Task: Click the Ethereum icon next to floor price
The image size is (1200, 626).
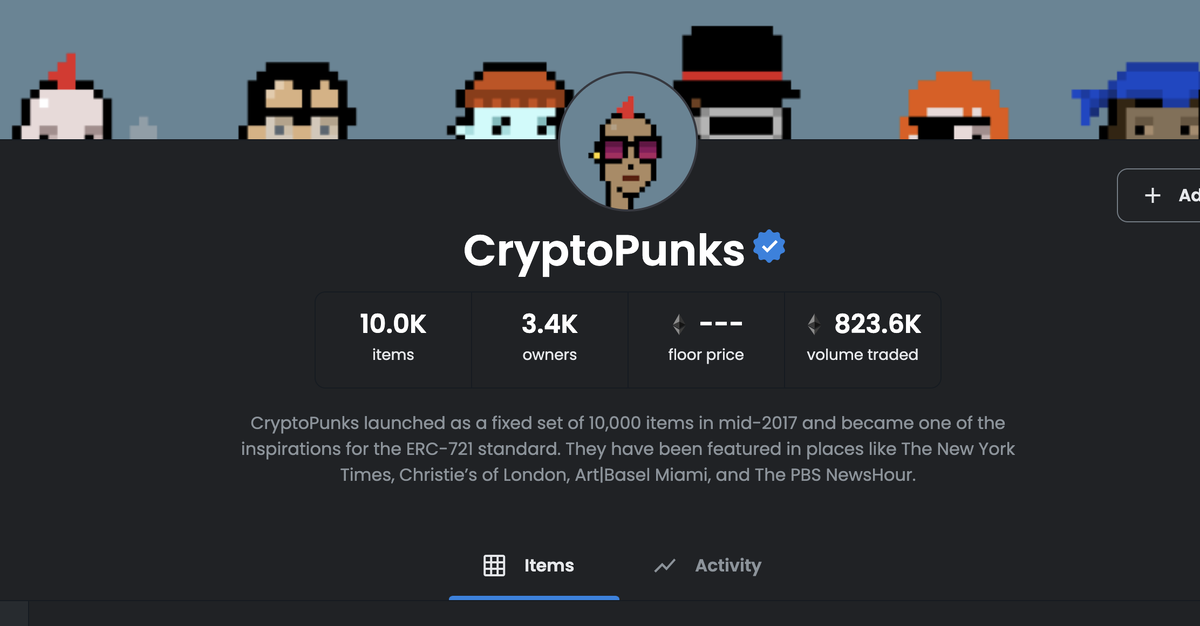Action: tap(678, 324)
